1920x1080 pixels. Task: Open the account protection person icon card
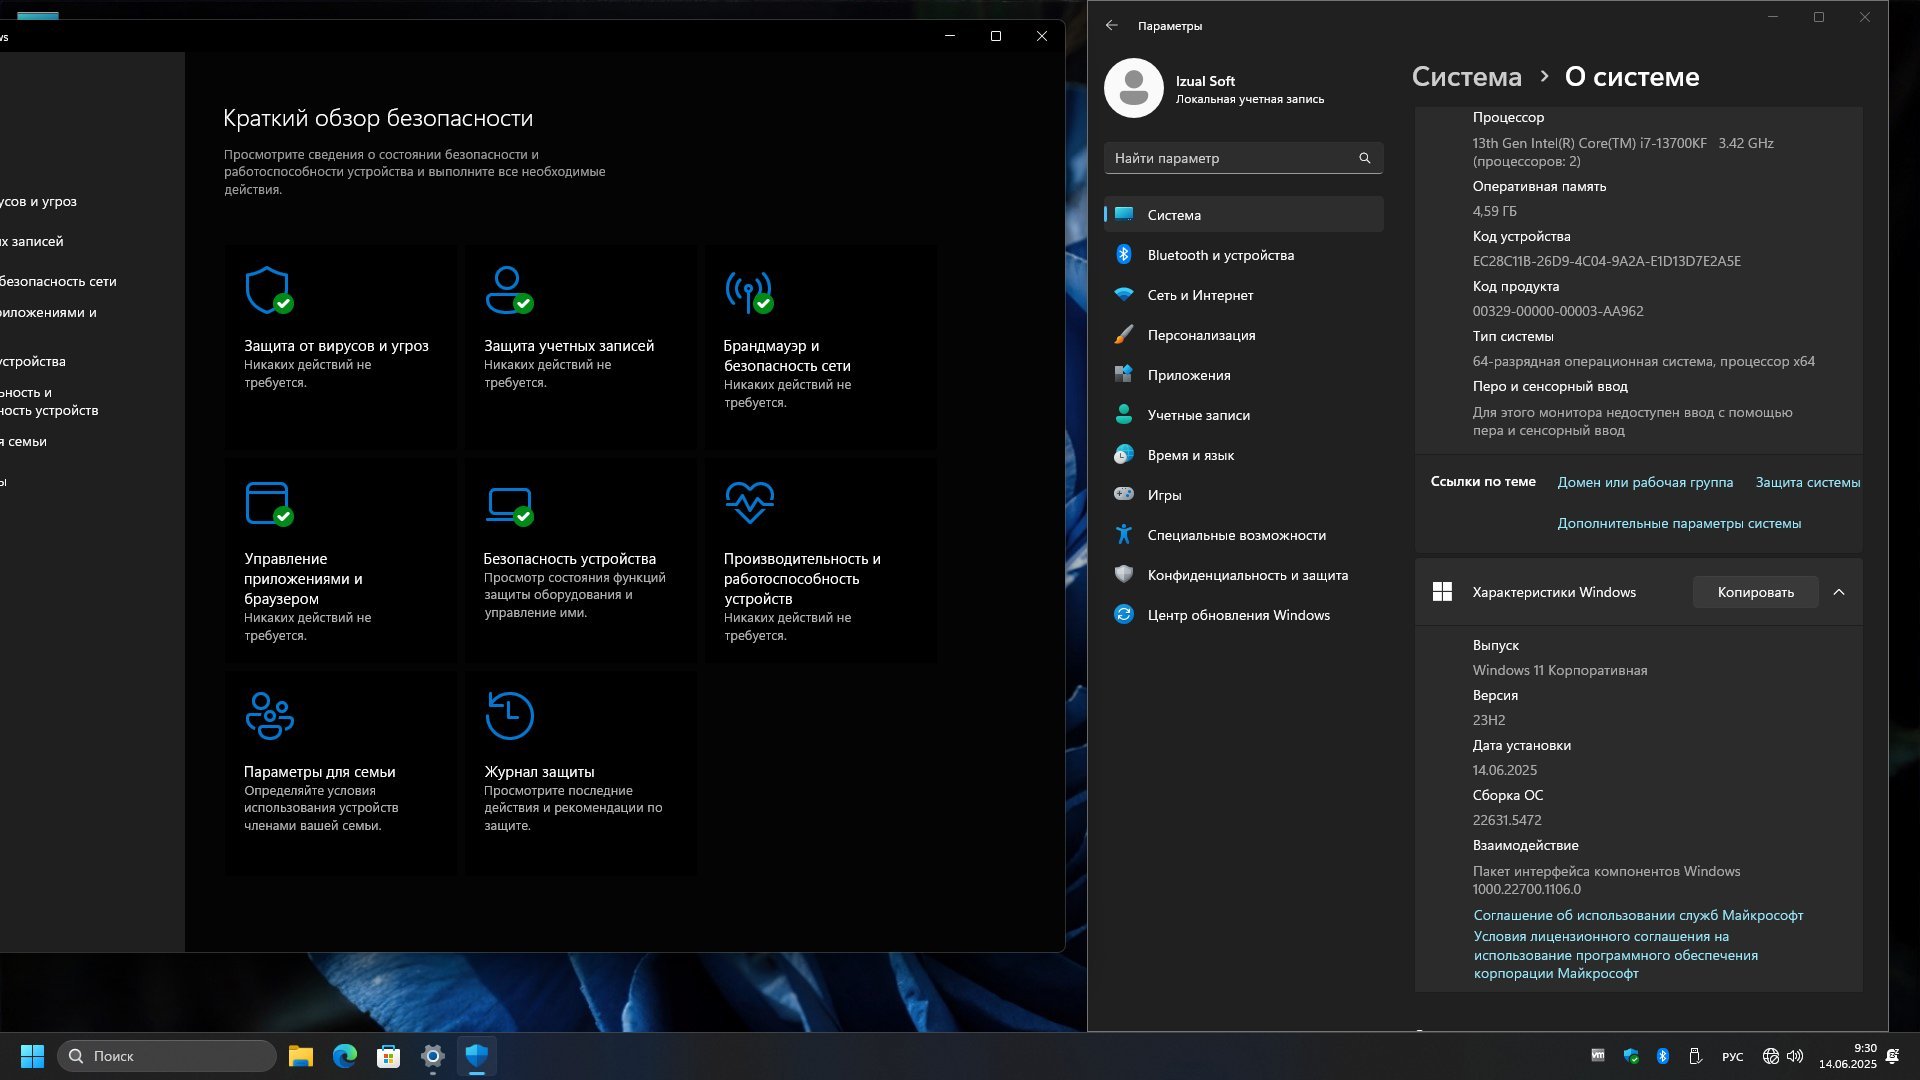coord(580,348)
